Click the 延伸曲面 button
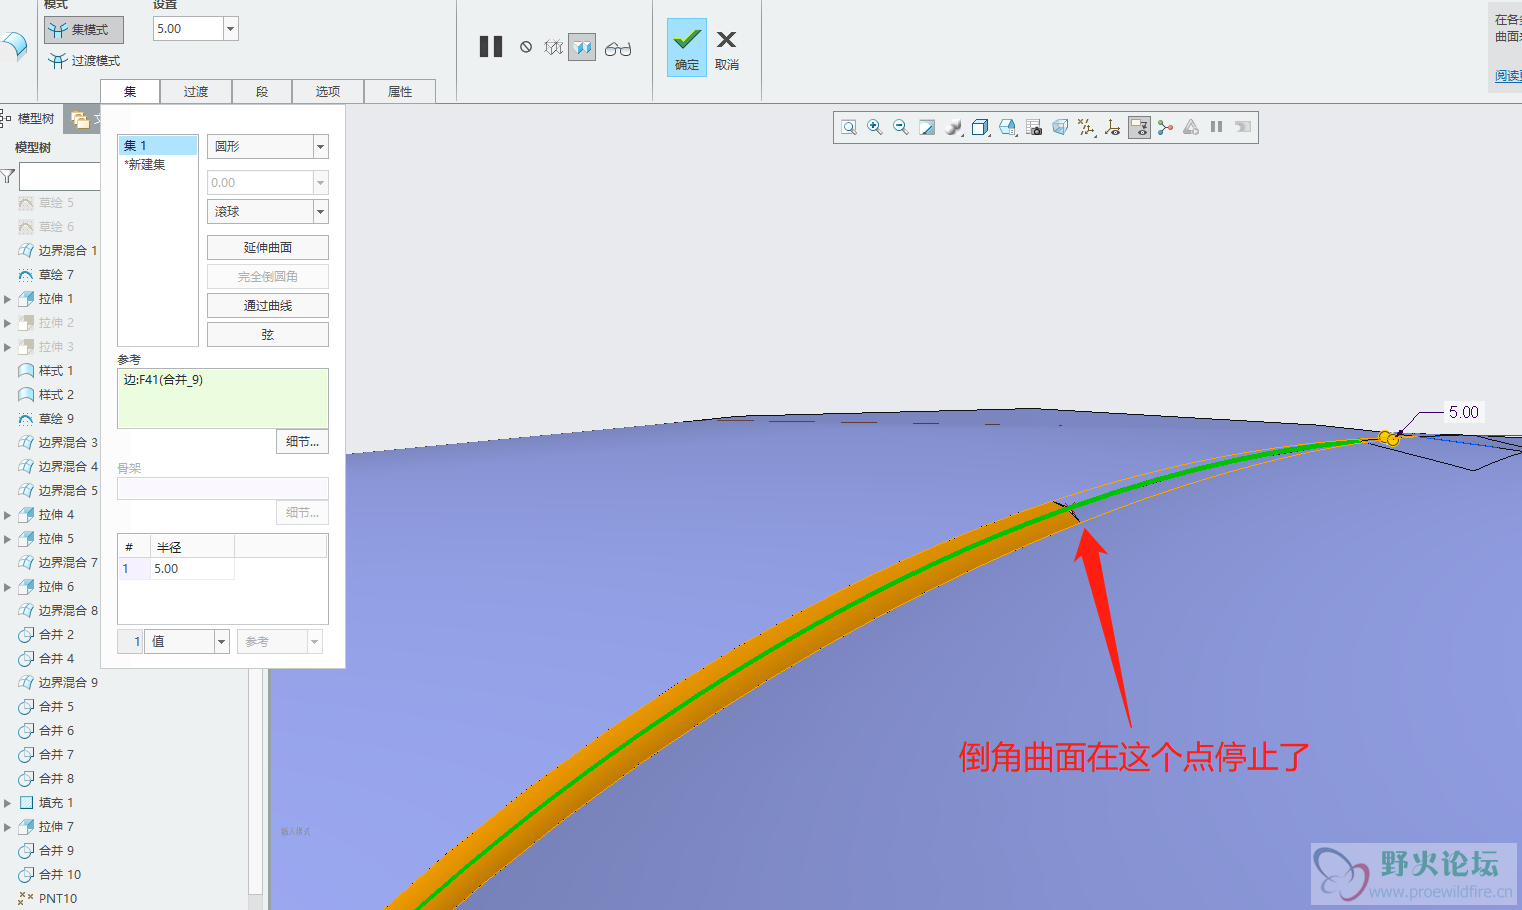This screenshot has height=910, width=1522. (268, 248)
